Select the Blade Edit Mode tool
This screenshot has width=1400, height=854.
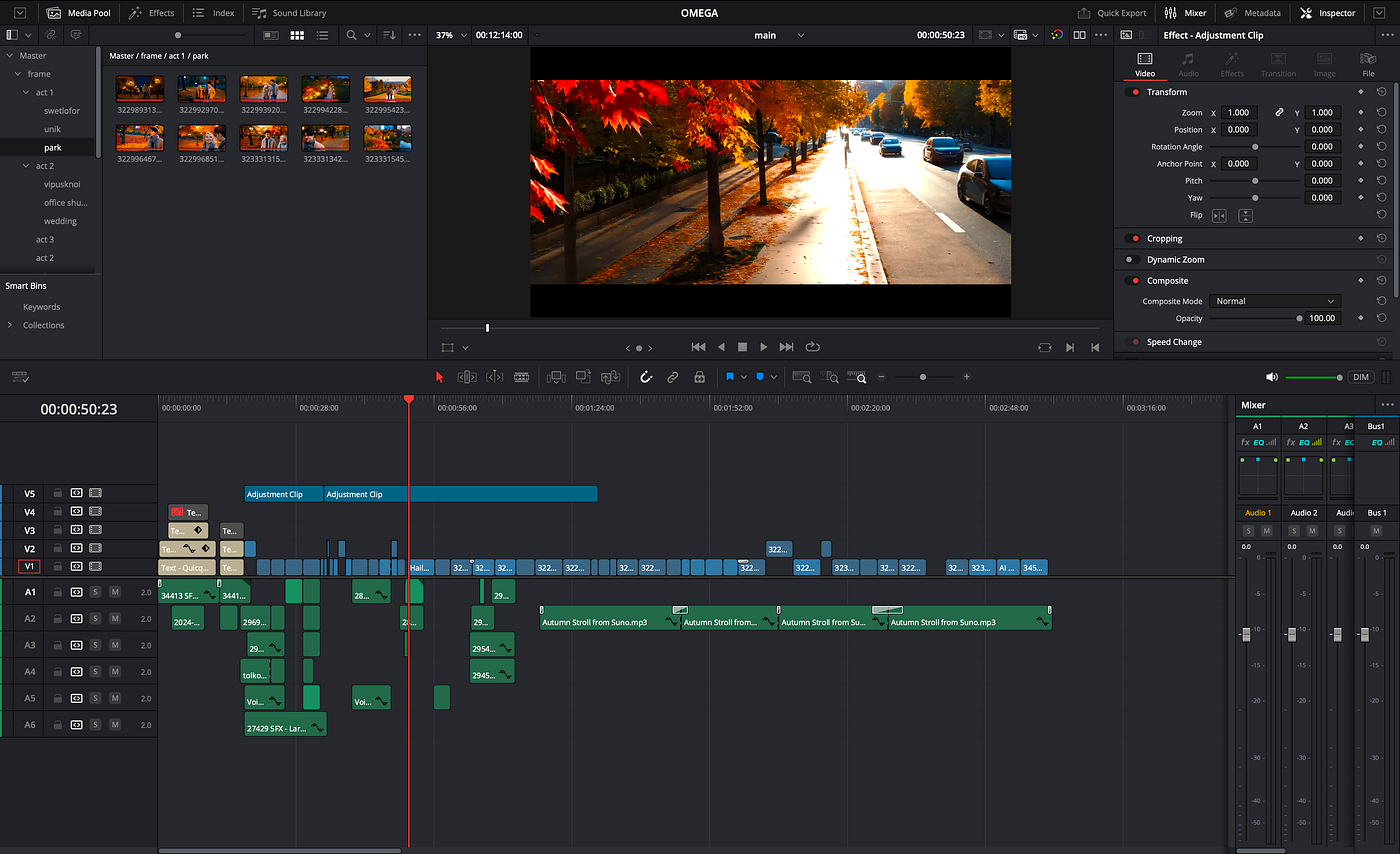pos(521,377)
